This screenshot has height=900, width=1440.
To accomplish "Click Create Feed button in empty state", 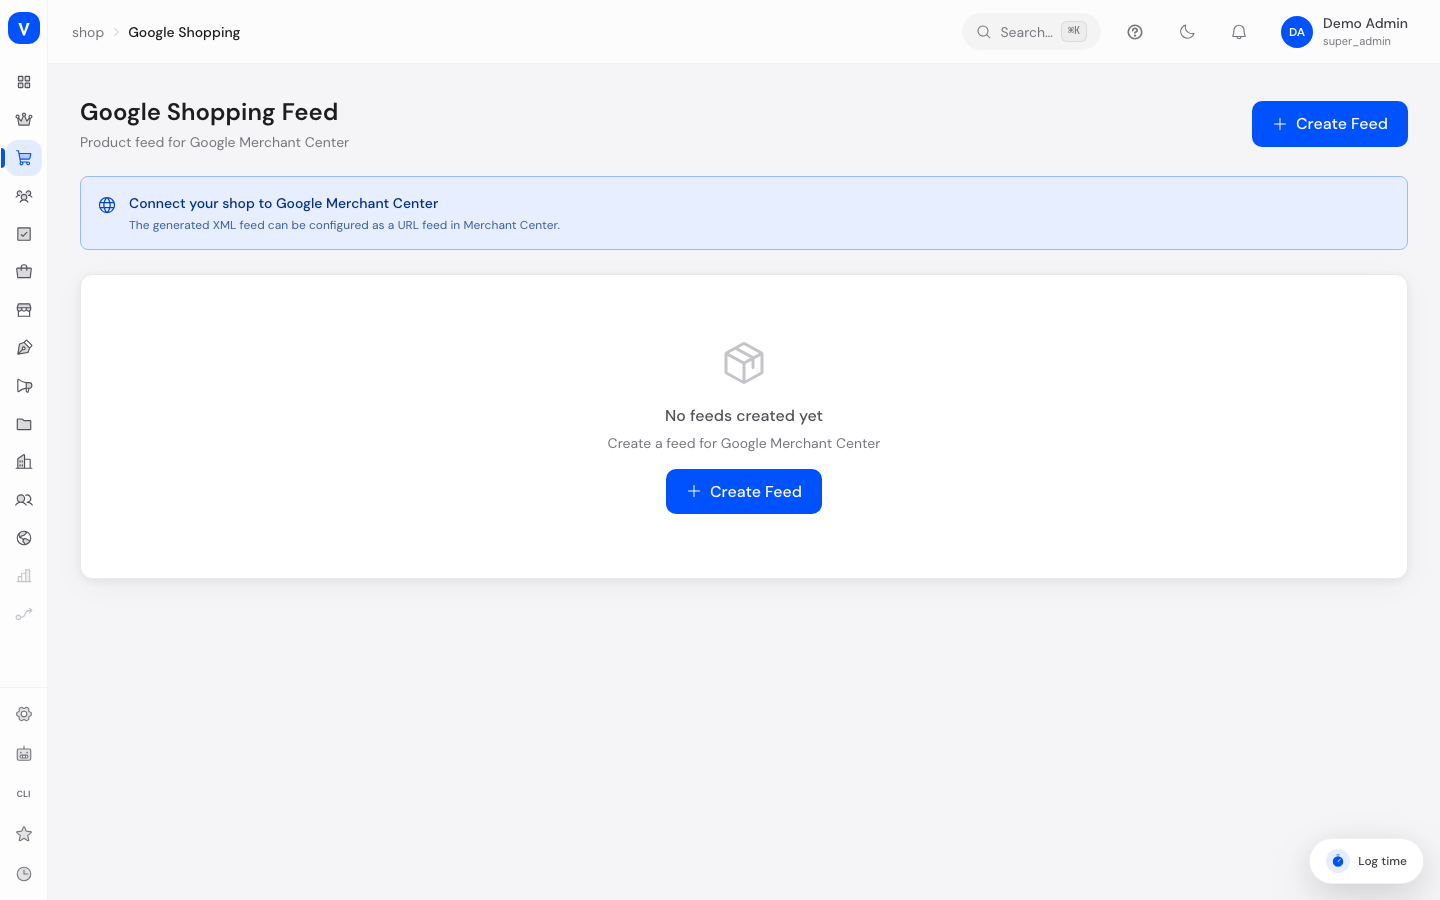I will point(744,492).
